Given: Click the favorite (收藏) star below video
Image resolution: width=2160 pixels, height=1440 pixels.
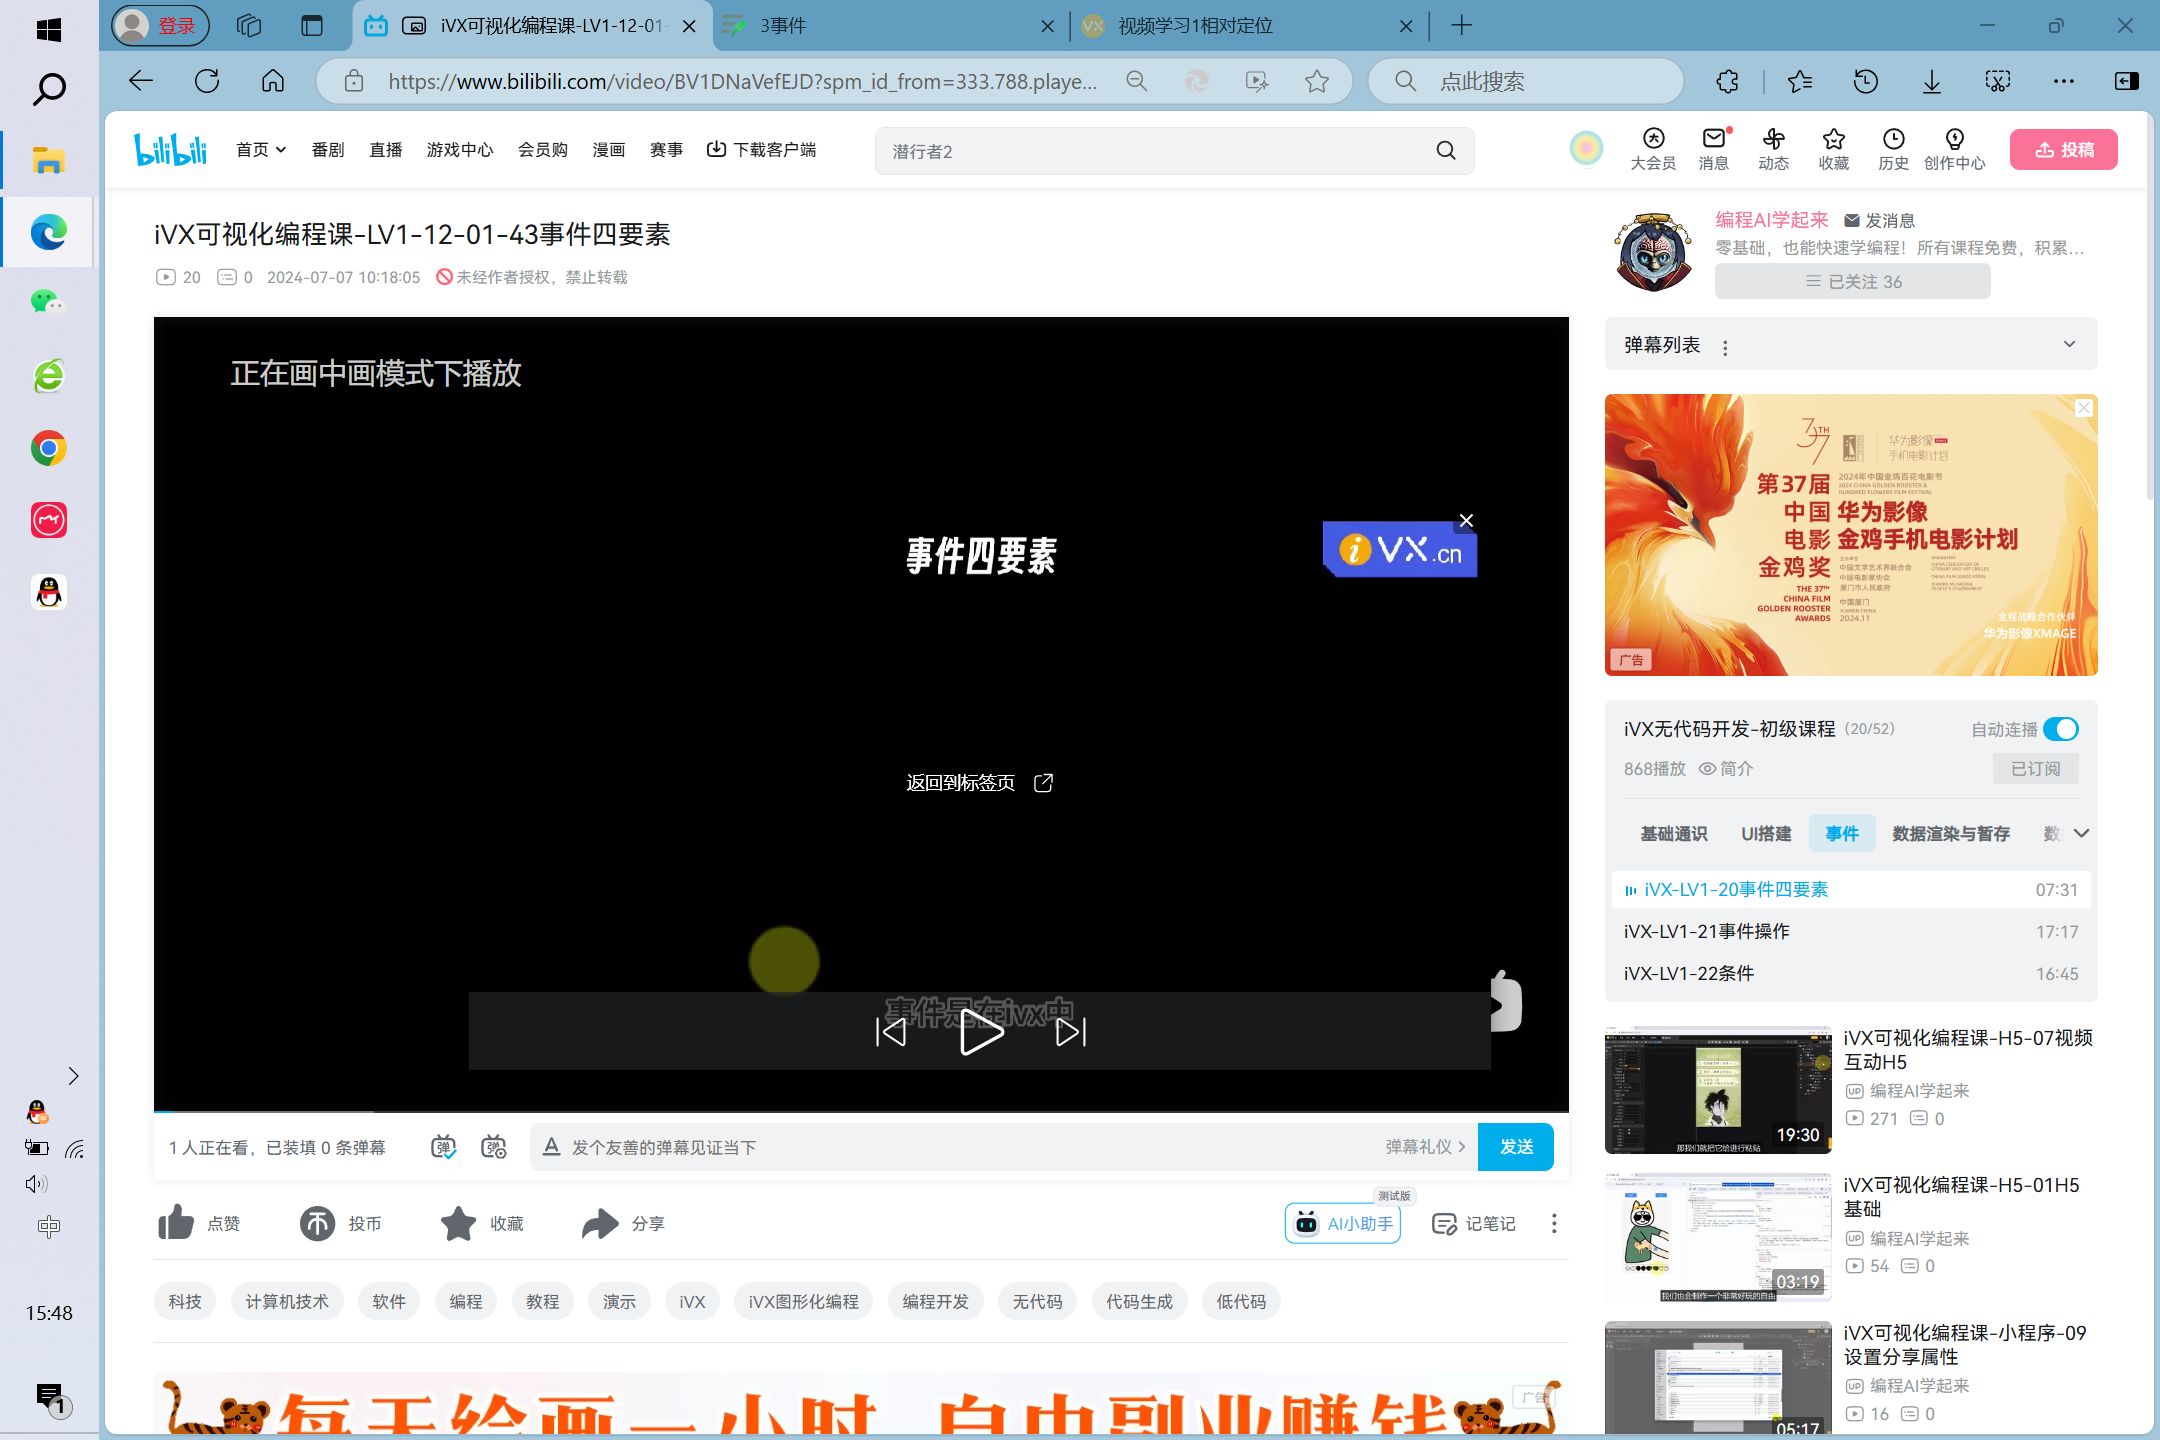Looking at the screenshot, I should coord(459,1223).
